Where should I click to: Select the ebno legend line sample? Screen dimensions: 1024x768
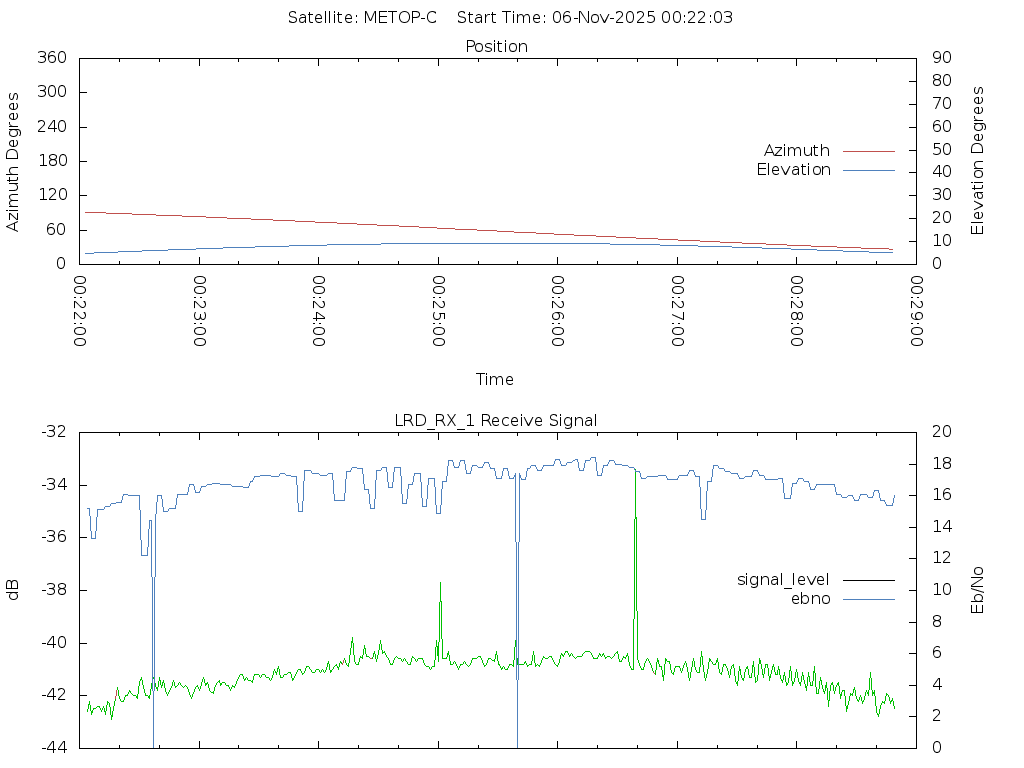tap(868, 599)
